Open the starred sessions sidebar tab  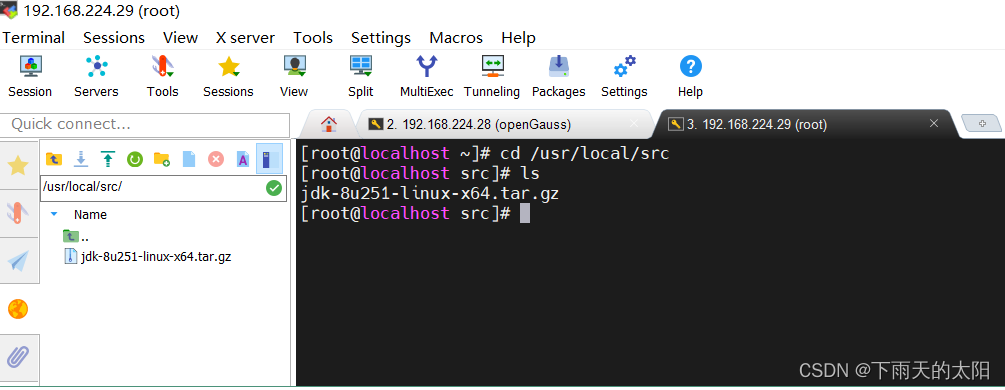tap(18, 165)
